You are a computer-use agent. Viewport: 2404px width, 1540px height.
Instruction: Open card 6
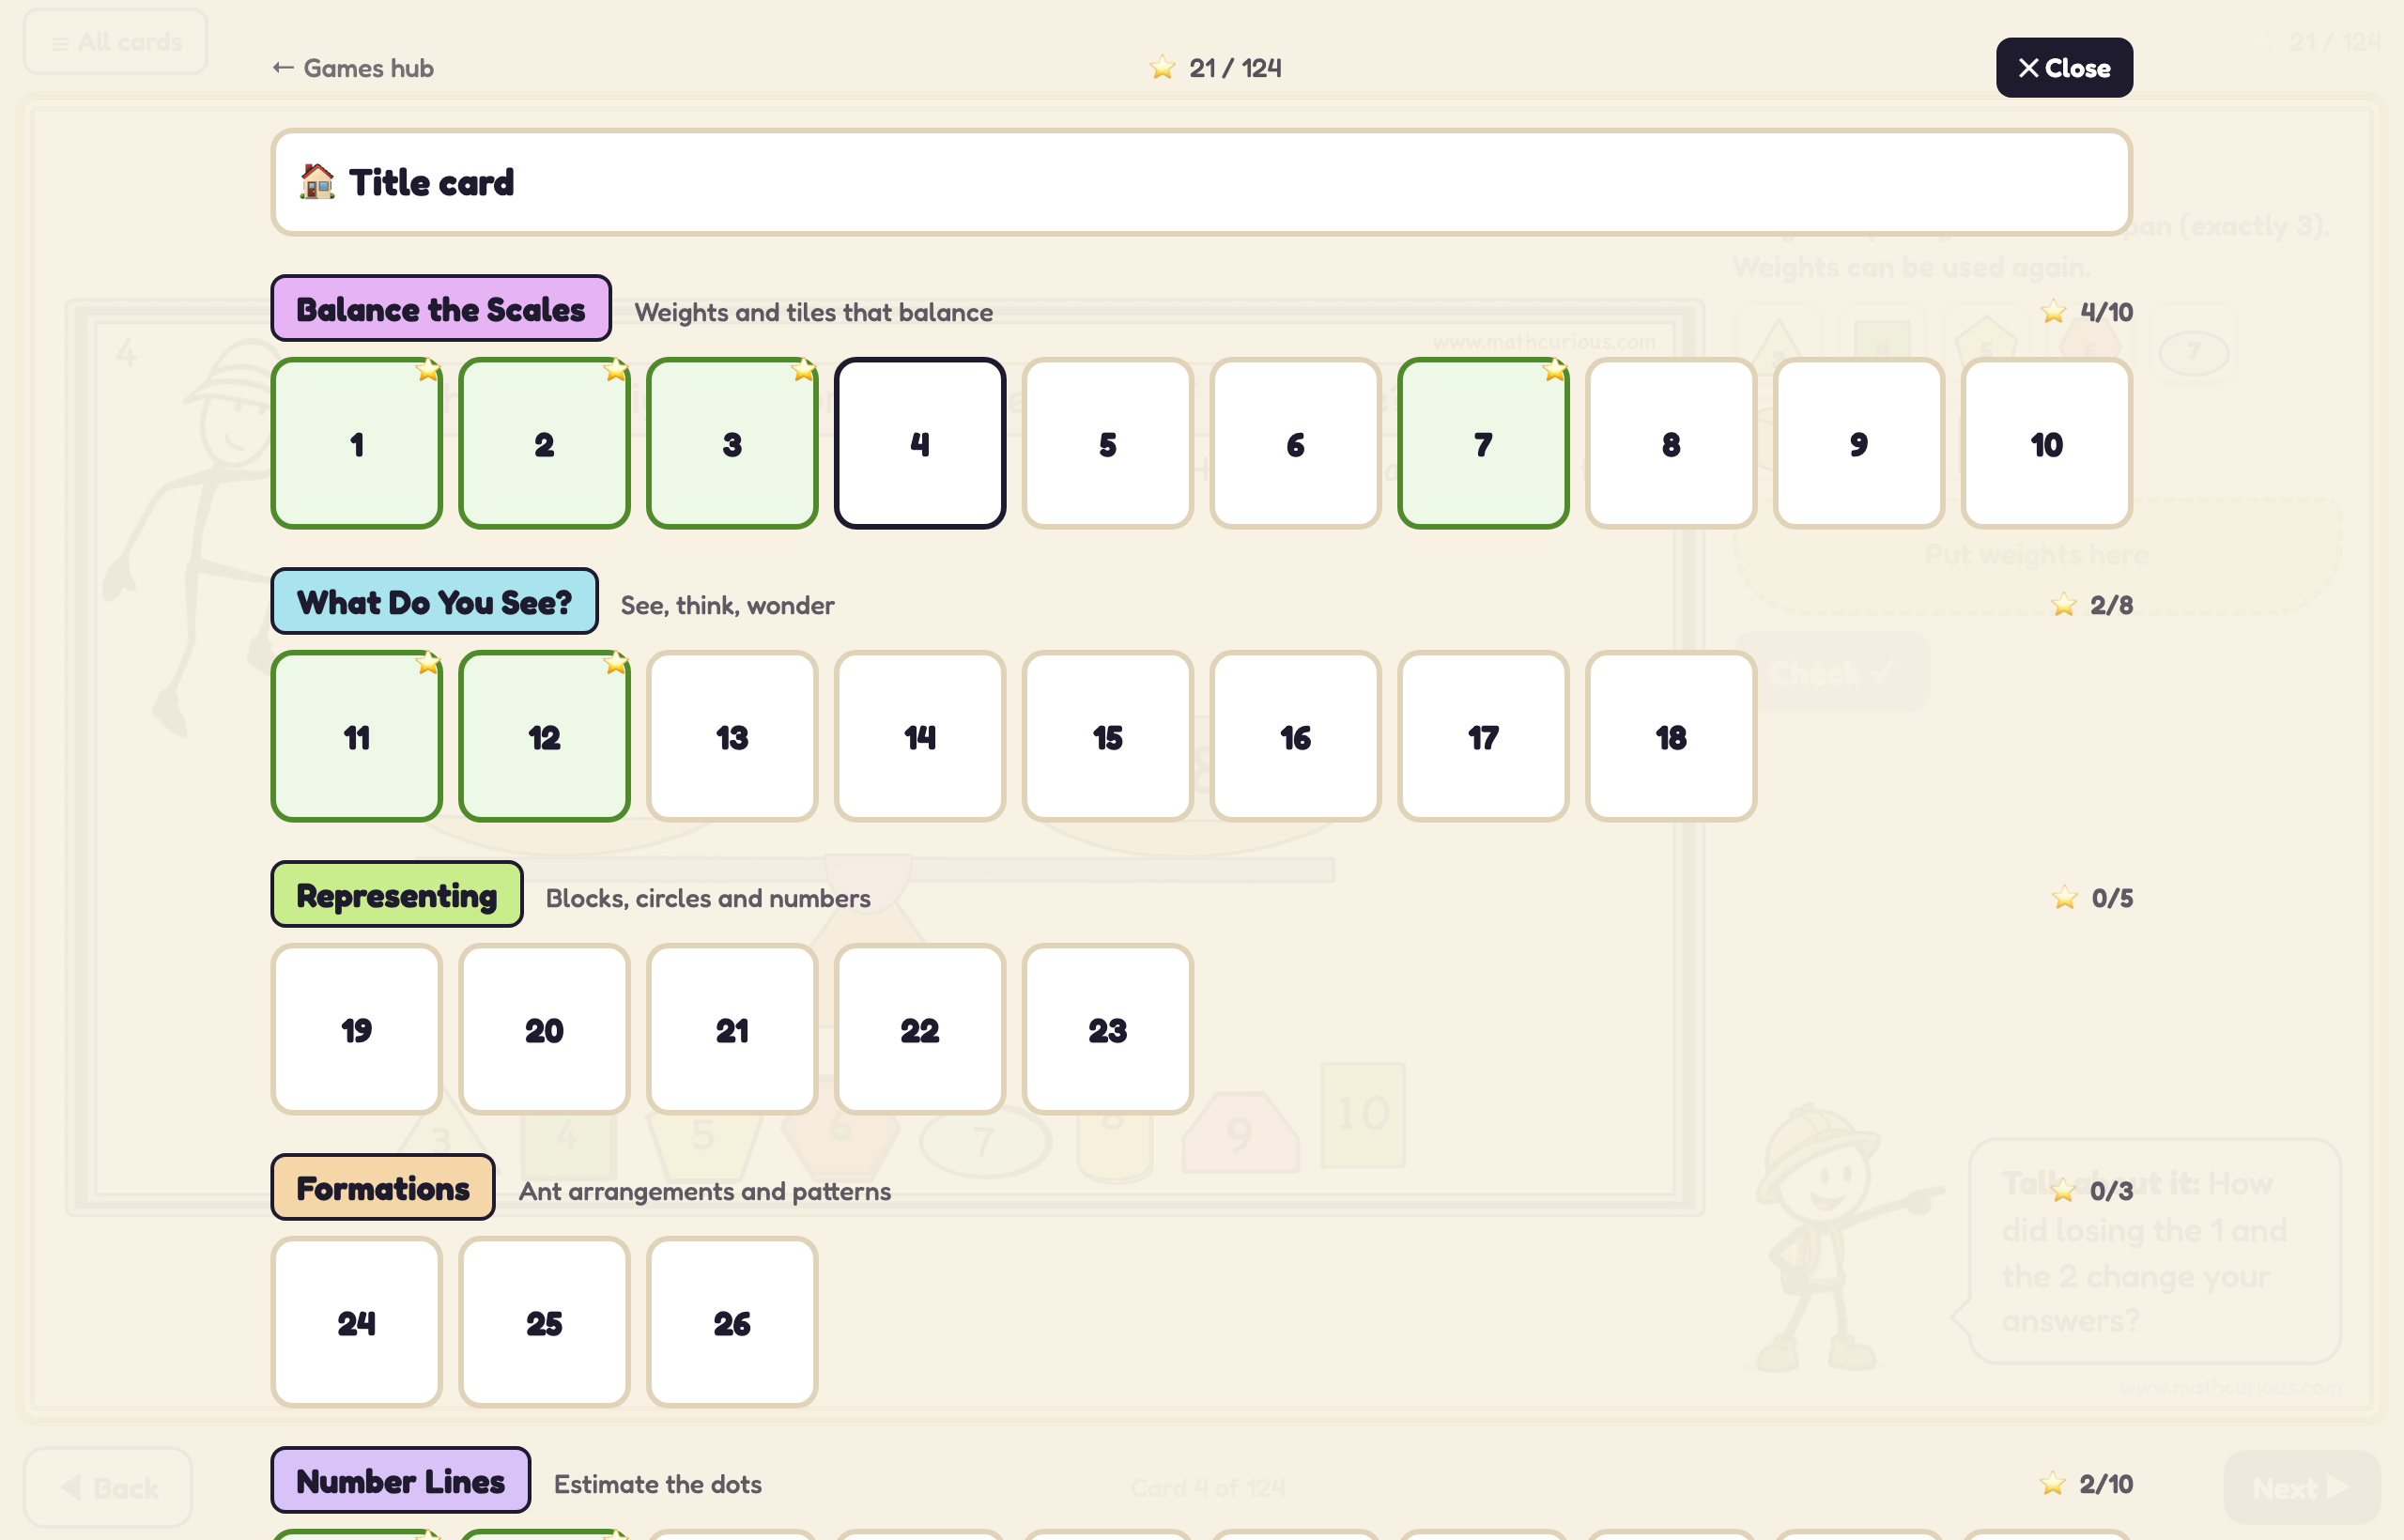(1296, 444)
